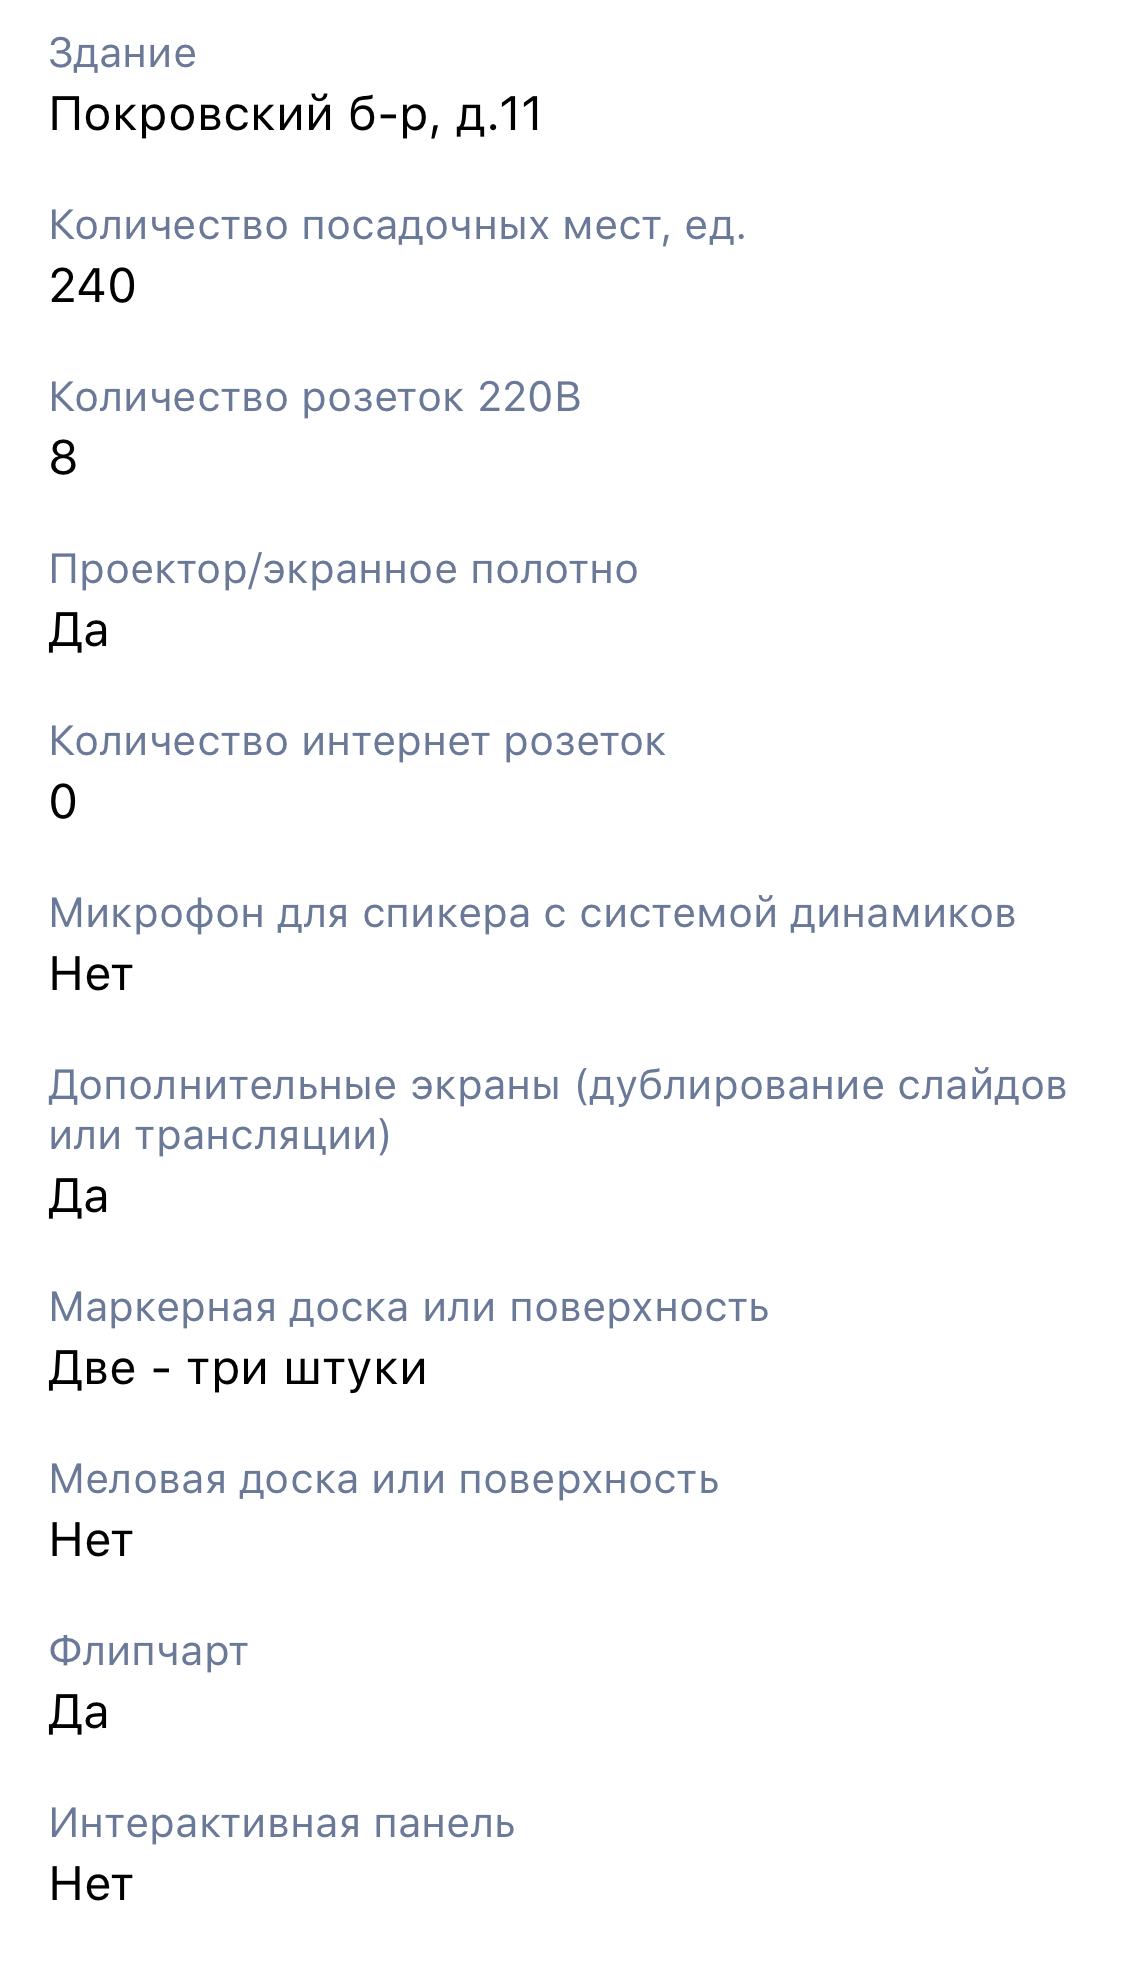1125x1976 pixels.
Task: Click the 'Количество интернет розеток' label
Action: (357, 741)
